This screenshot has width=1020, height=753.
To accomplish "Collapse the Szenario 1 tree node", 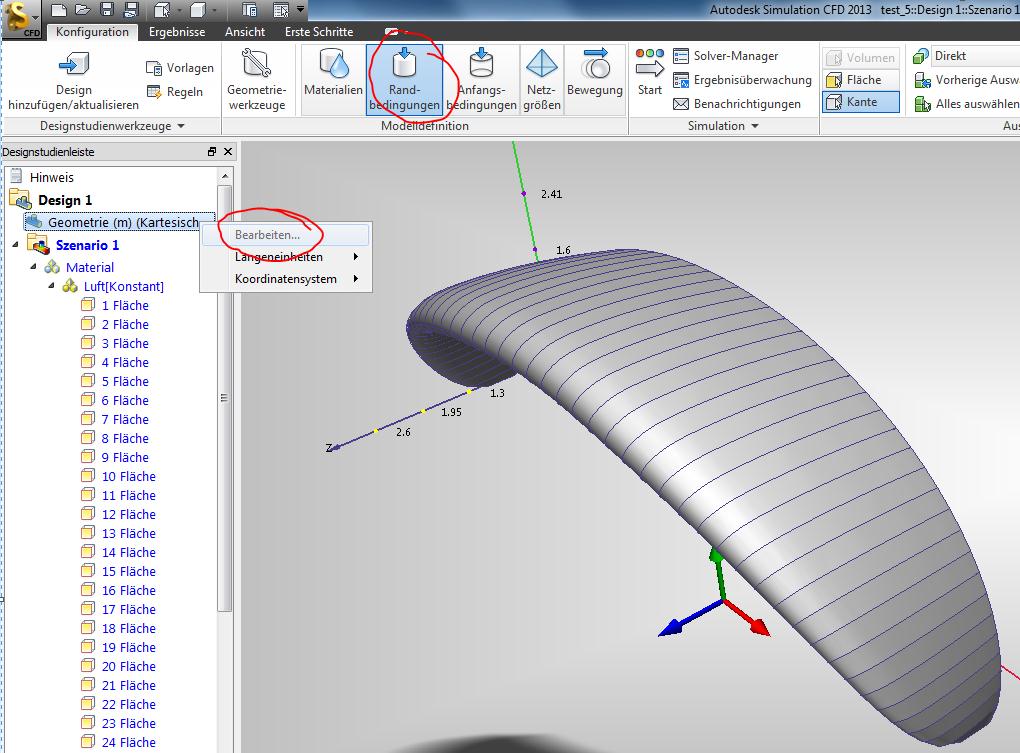I will (x=16, y=244).
